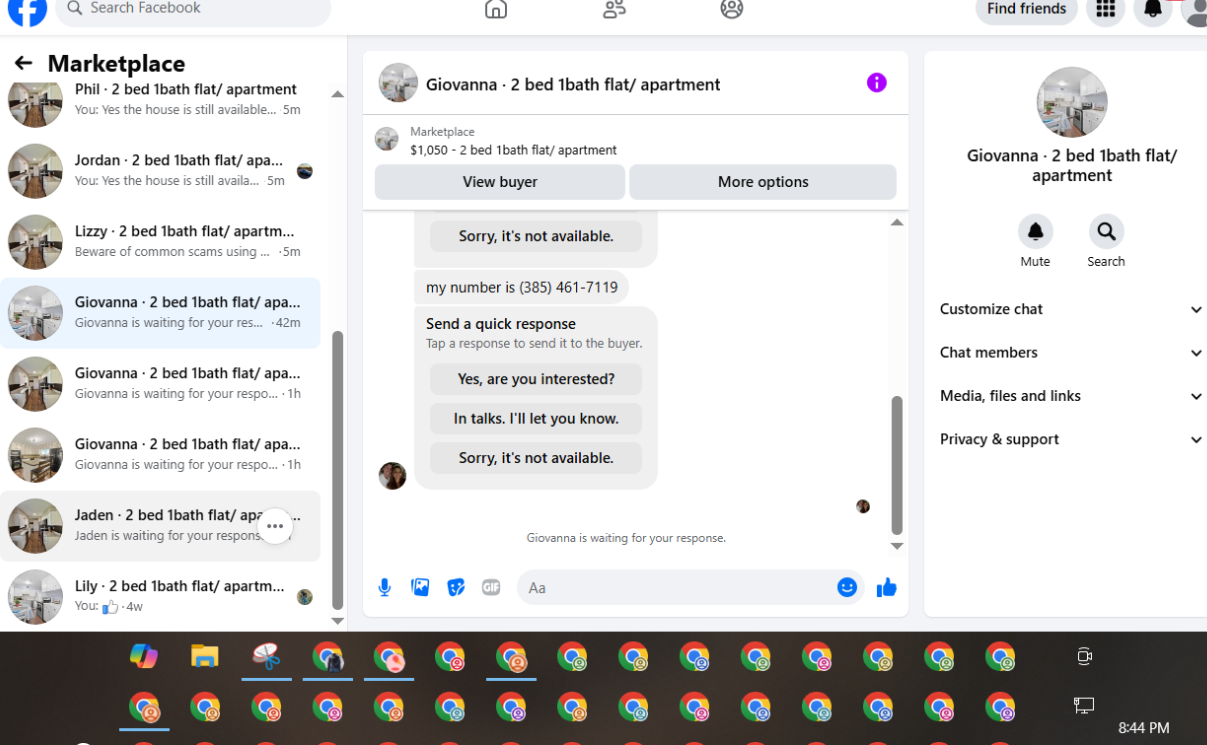Open the notifications bell
The height and width of the screenshot is (745, 1207).
click(x=1153, y=10)
